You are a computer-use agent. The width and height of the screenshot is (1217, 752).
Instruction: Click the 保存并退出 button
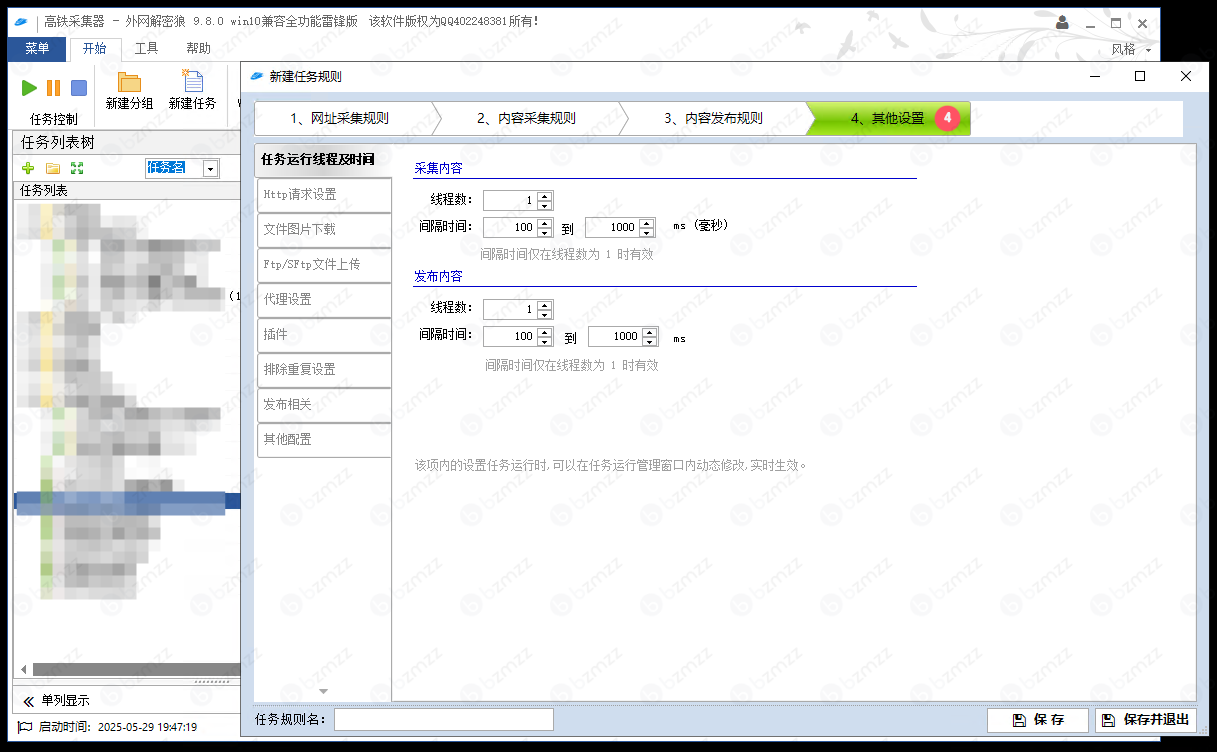(x=1146, y=720)
